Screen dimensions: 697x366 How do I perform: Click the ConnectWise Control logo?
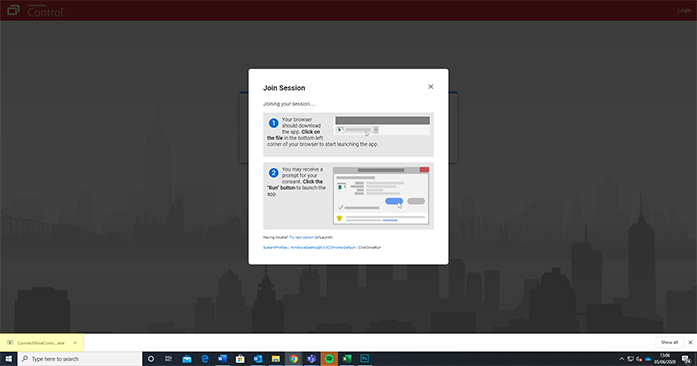[x=36, y=10]
